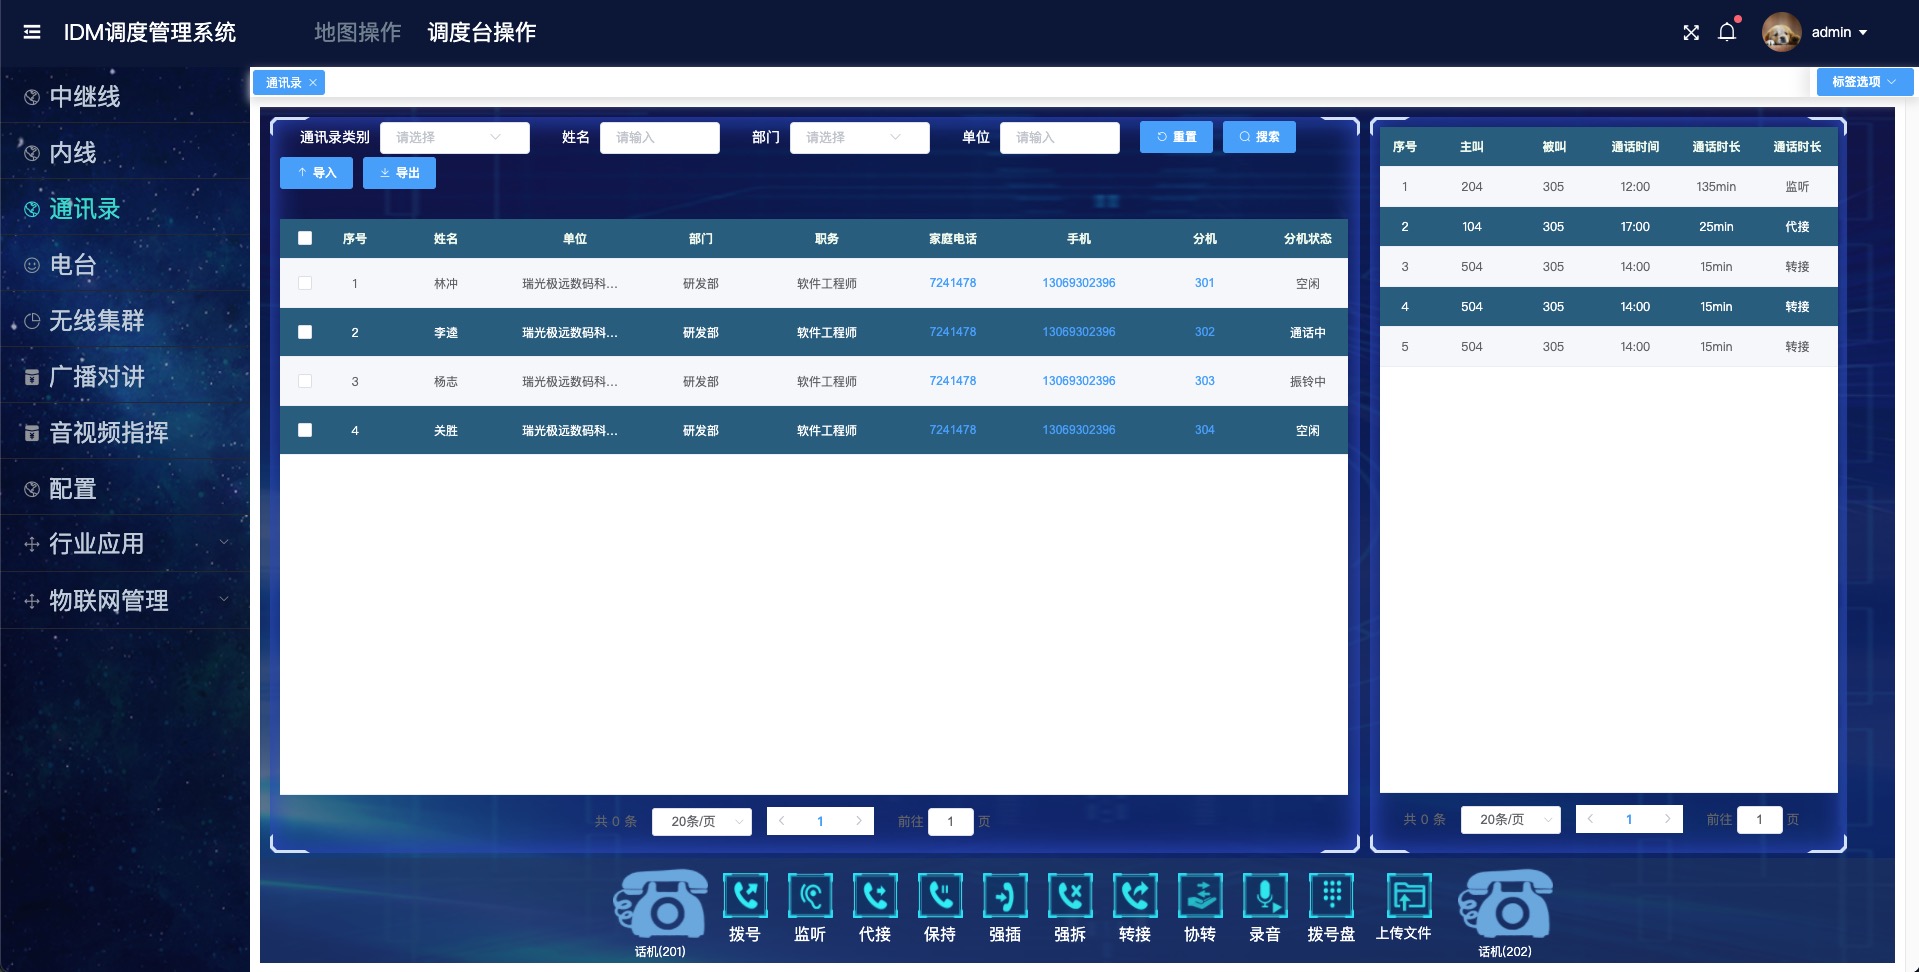The height and width of the screenshot is (972, 1919).
Task: Start recording with the 录音 icon
Action: coord(1265,896)
